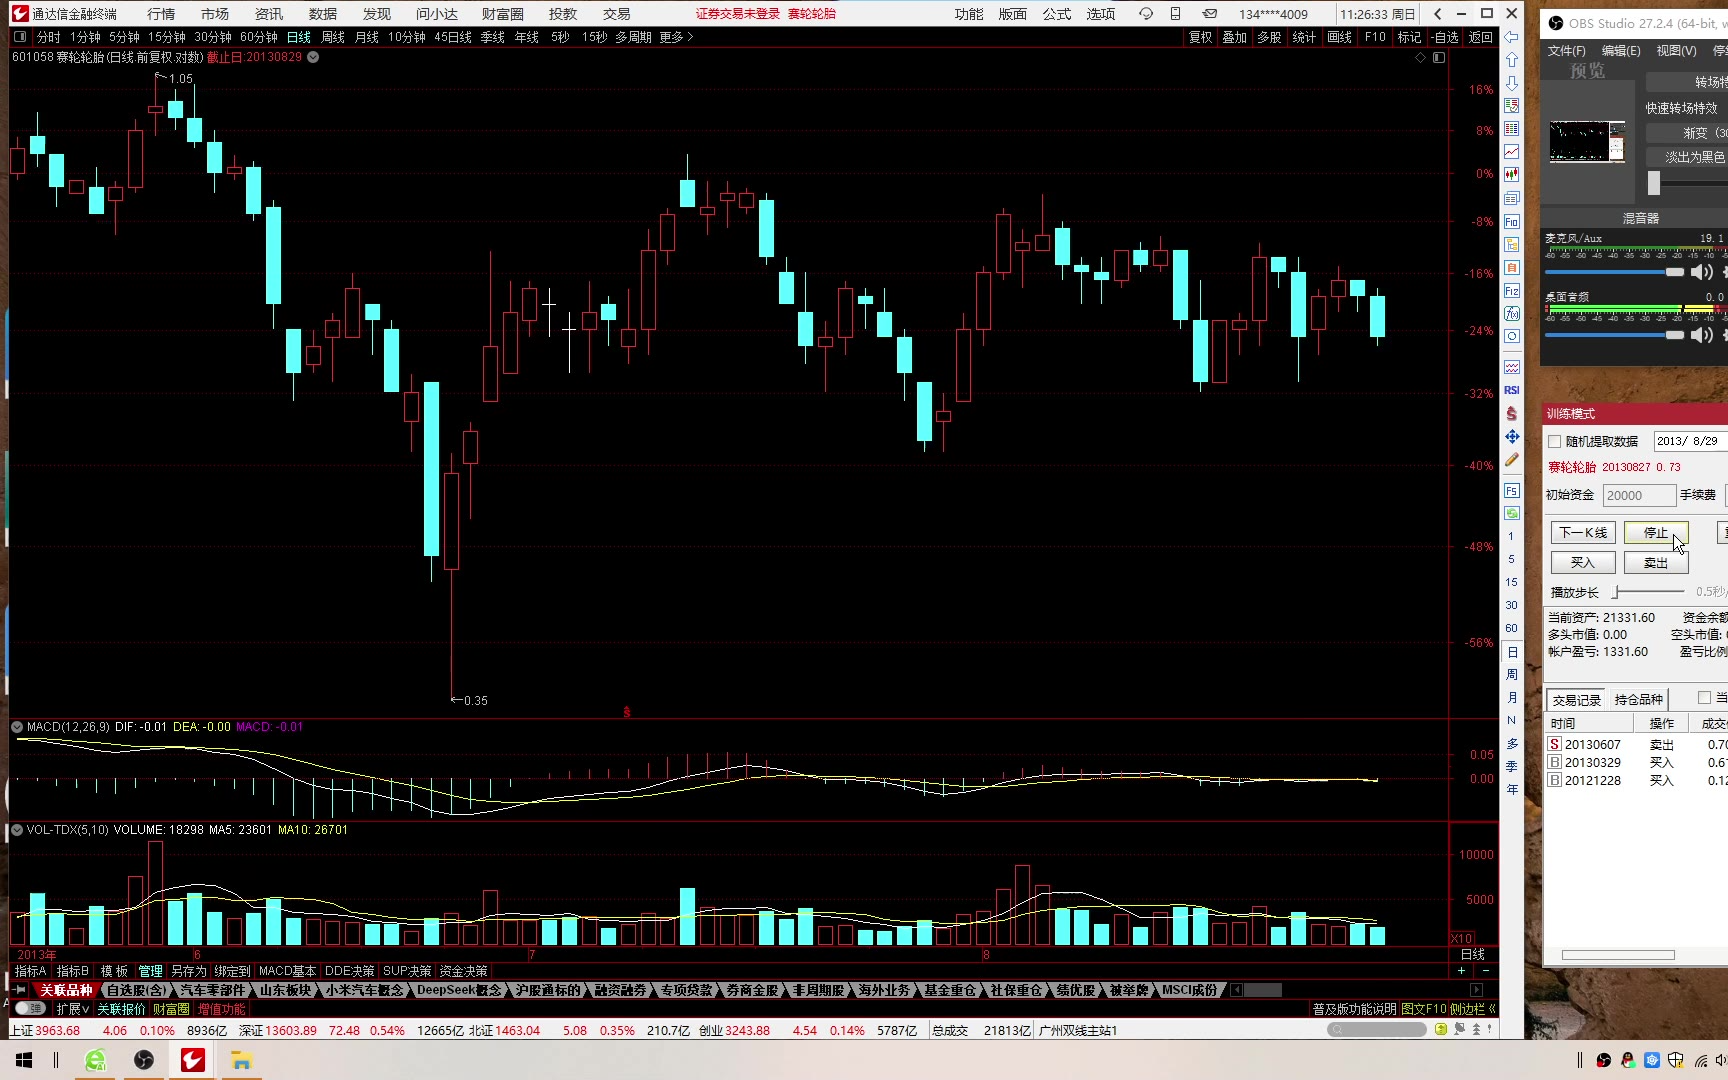Tick the checkbox right of 持仓品种 tab
This screenshot has width=1728, height=1080.
tap(1704, 697)
